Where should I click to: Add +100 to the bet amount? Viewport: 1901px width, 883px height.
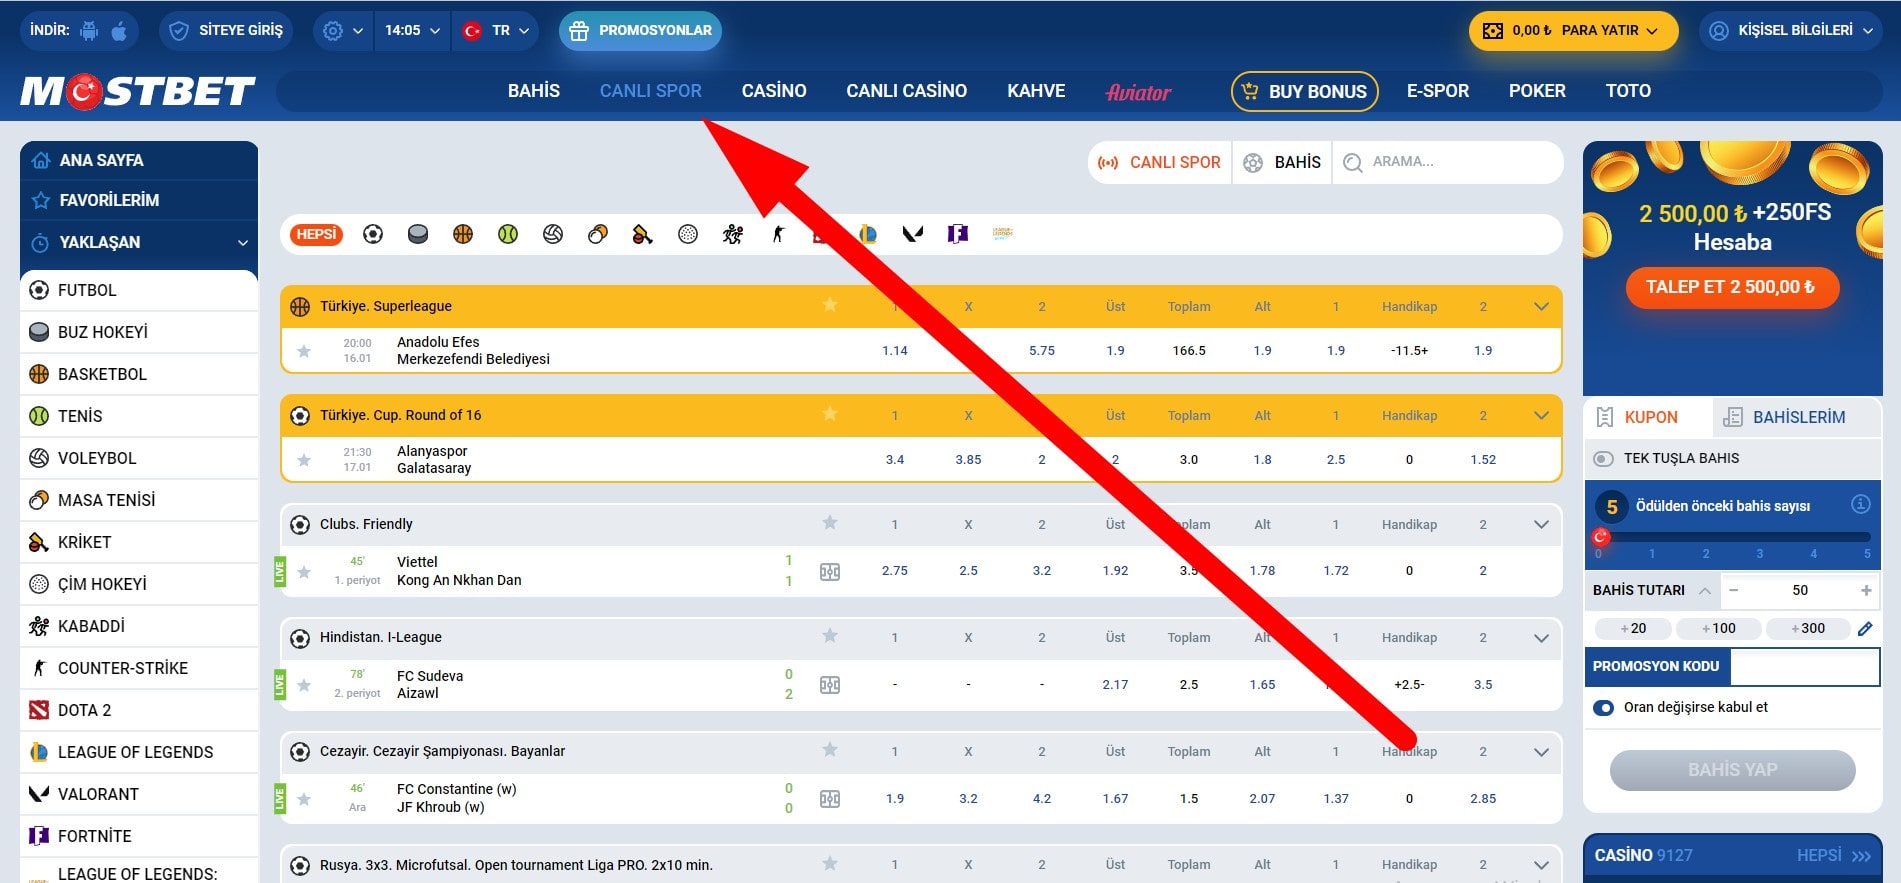tap(1719, 629)
